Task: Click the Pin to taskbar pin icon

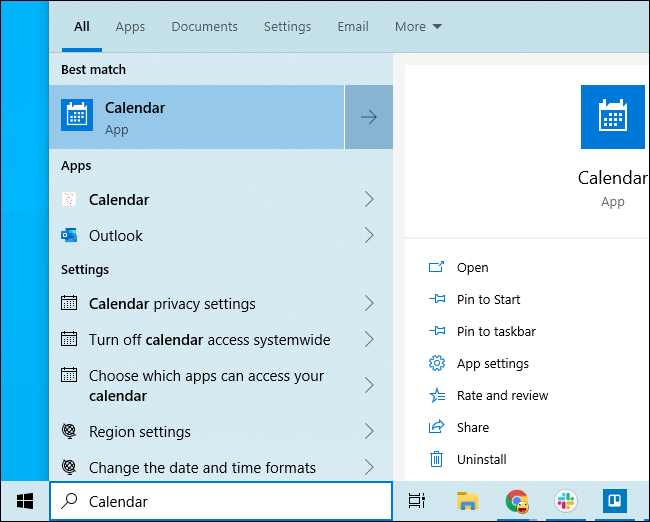Action: pos(437,331)
